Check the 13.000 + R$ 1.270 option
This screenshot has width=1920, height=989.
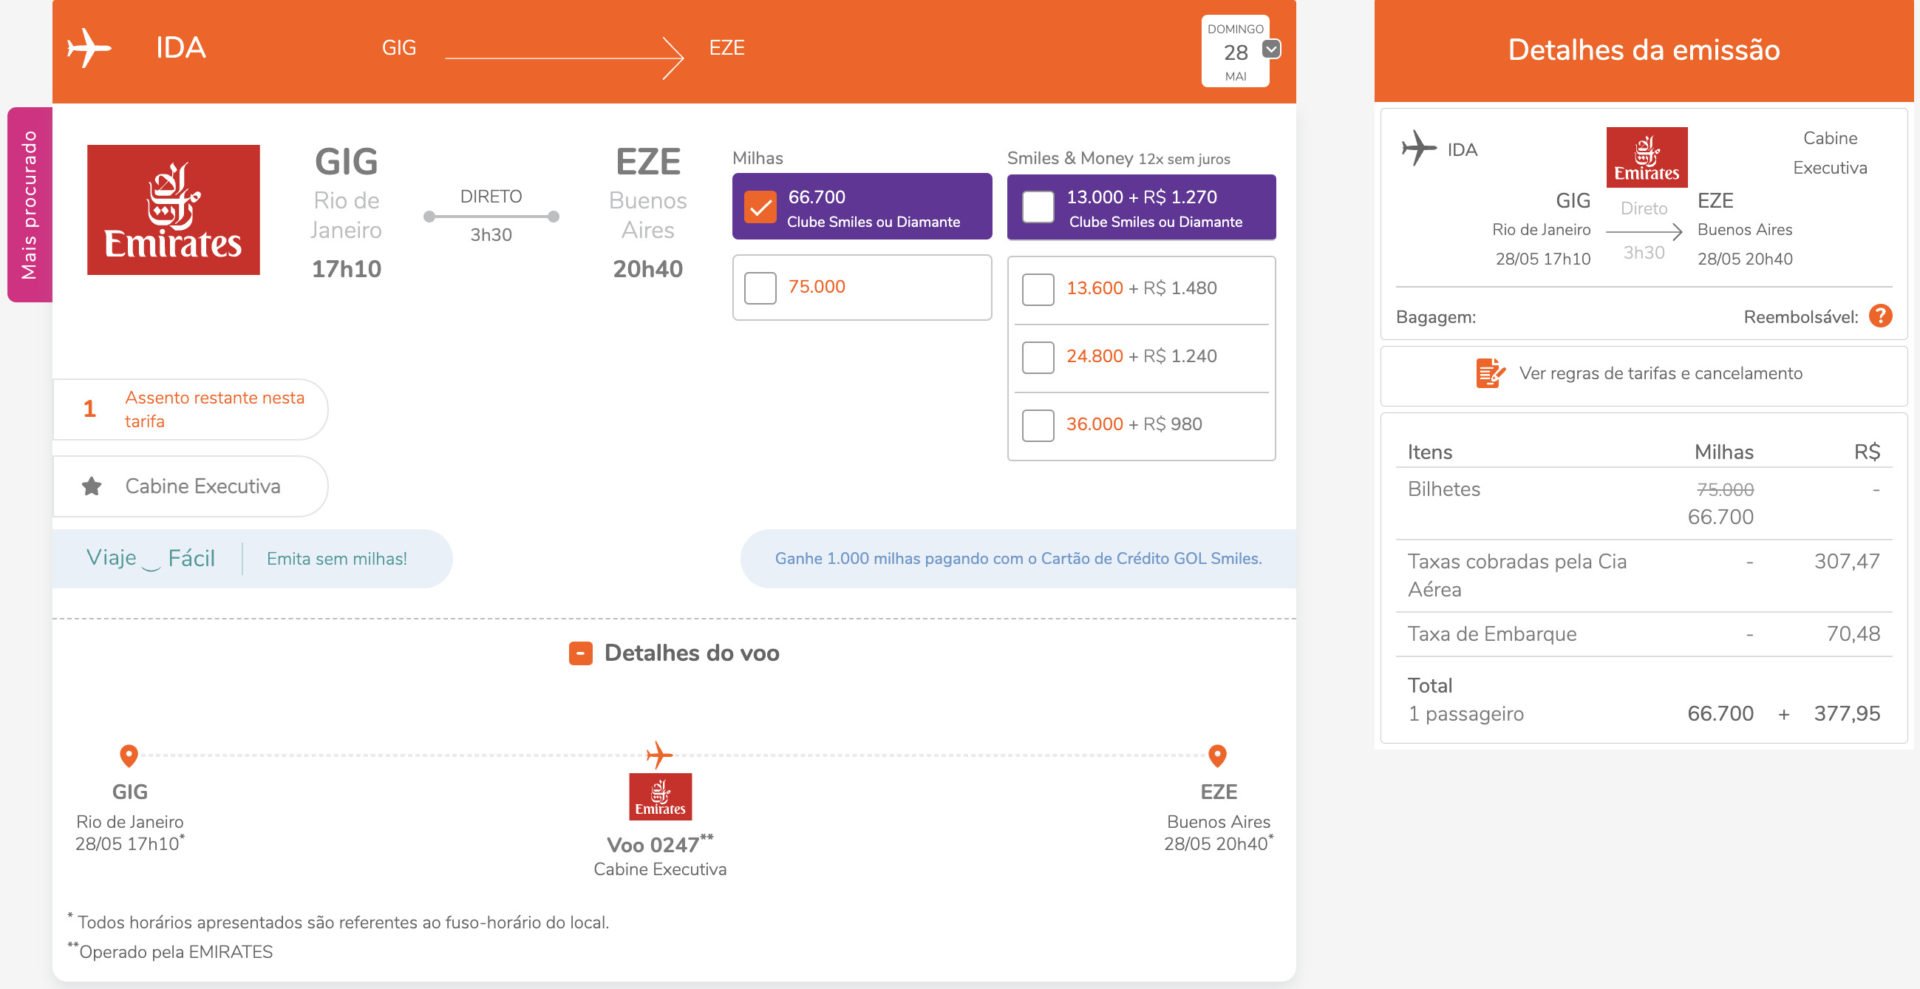(1038, 208)
